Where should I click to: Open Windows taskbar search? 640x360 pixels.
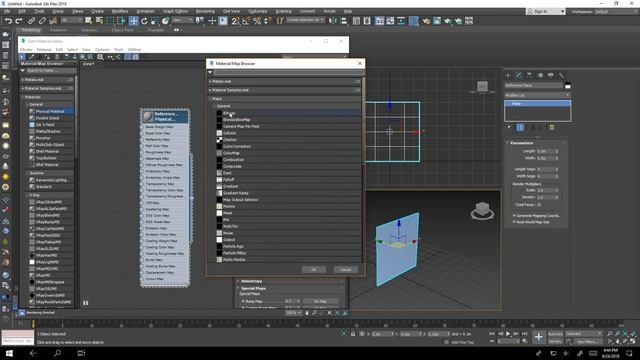(57, 353)
